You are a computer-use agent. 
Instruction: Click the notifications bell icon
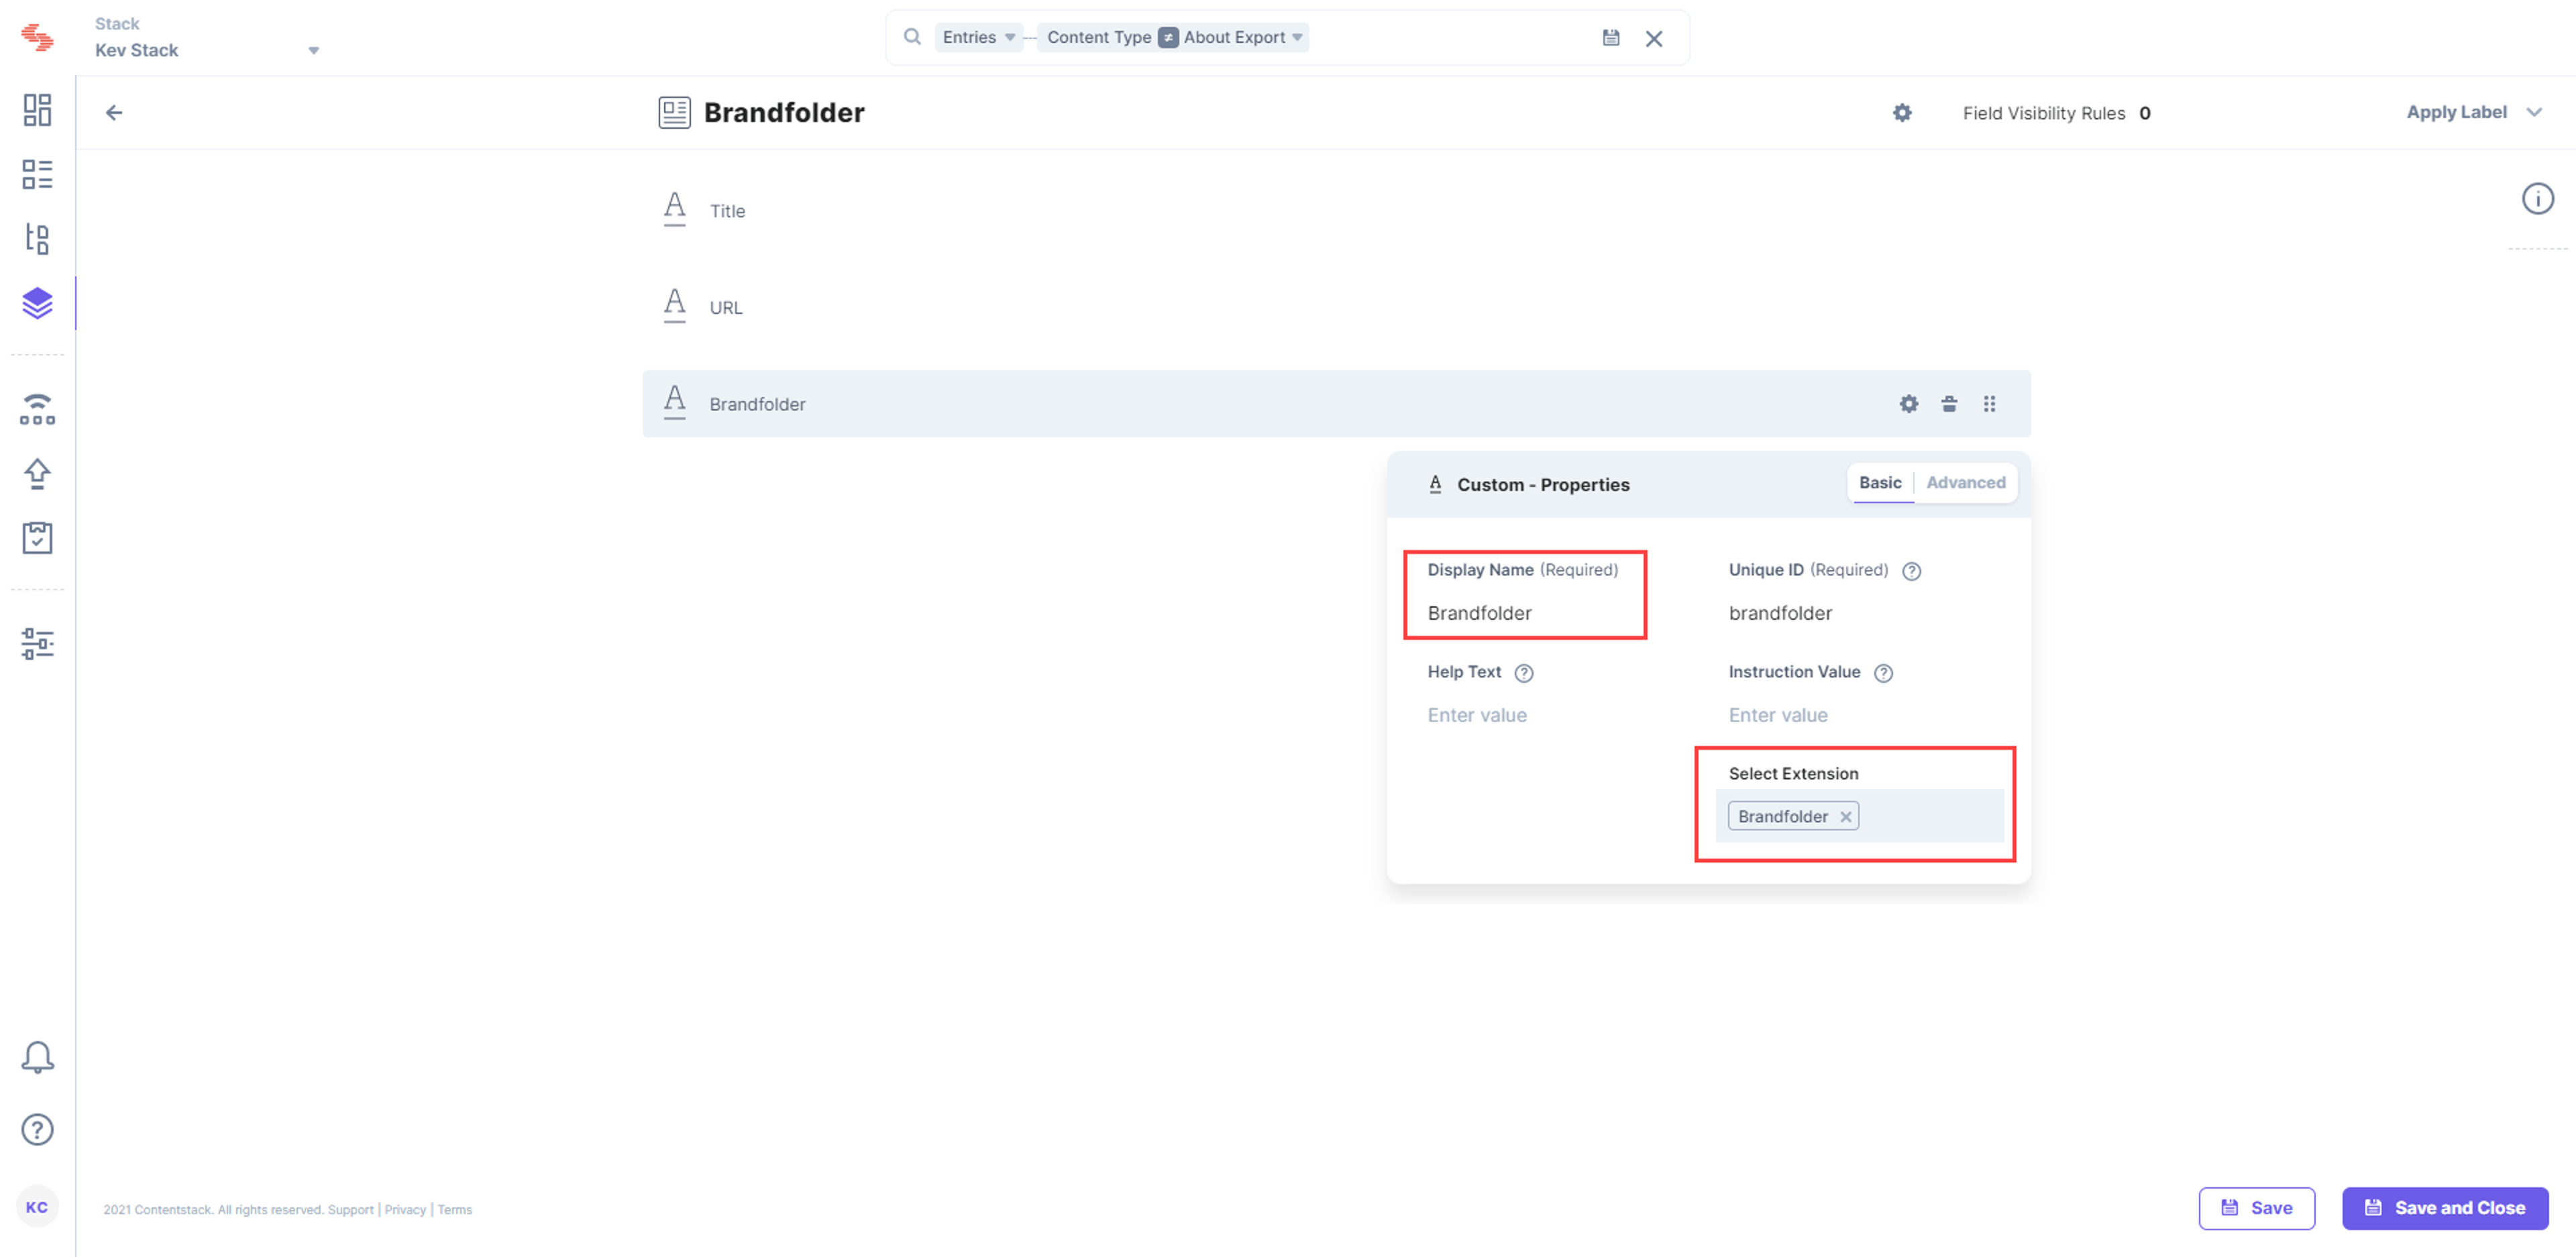click(37, 1057)
